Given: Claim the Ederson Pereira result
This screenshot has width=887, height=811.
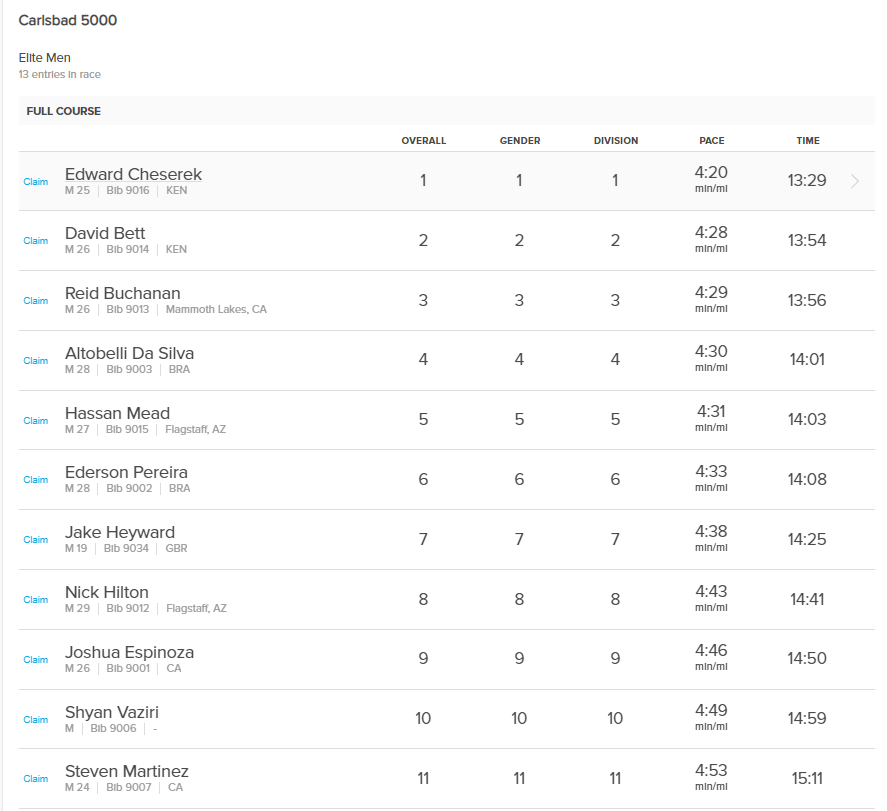Looking at the screenshot, I should [36, 480].
